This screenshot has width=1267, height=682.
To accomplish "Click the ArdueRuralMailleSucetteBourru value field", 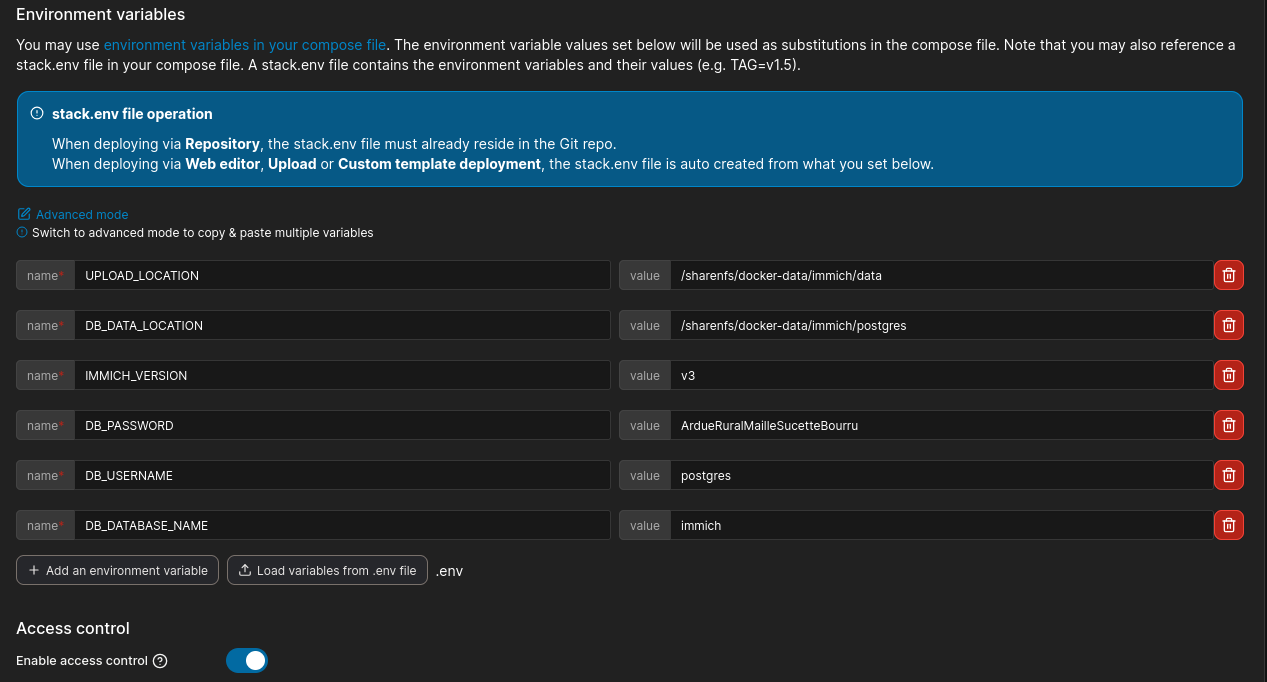I will click(941, 425).
